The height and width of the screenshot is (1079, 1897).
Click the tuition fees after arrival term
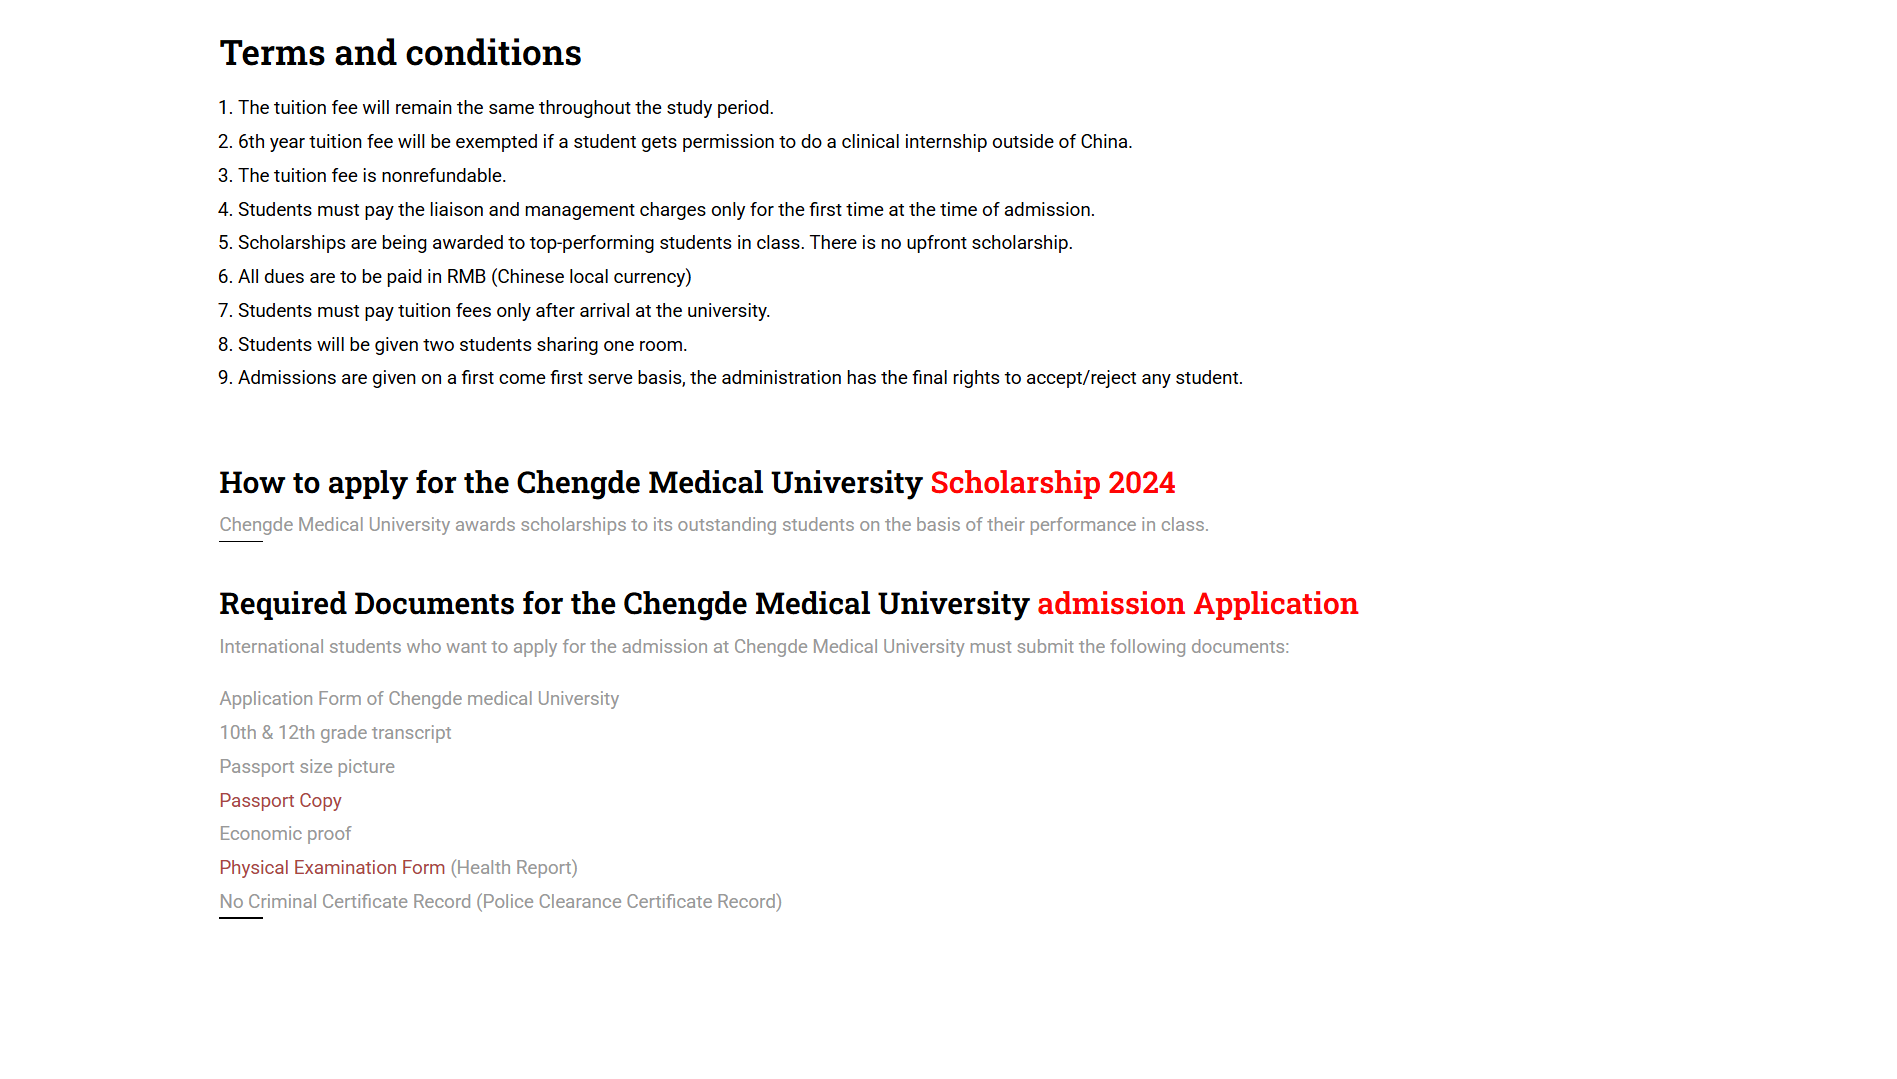click(x=503, y=311)
